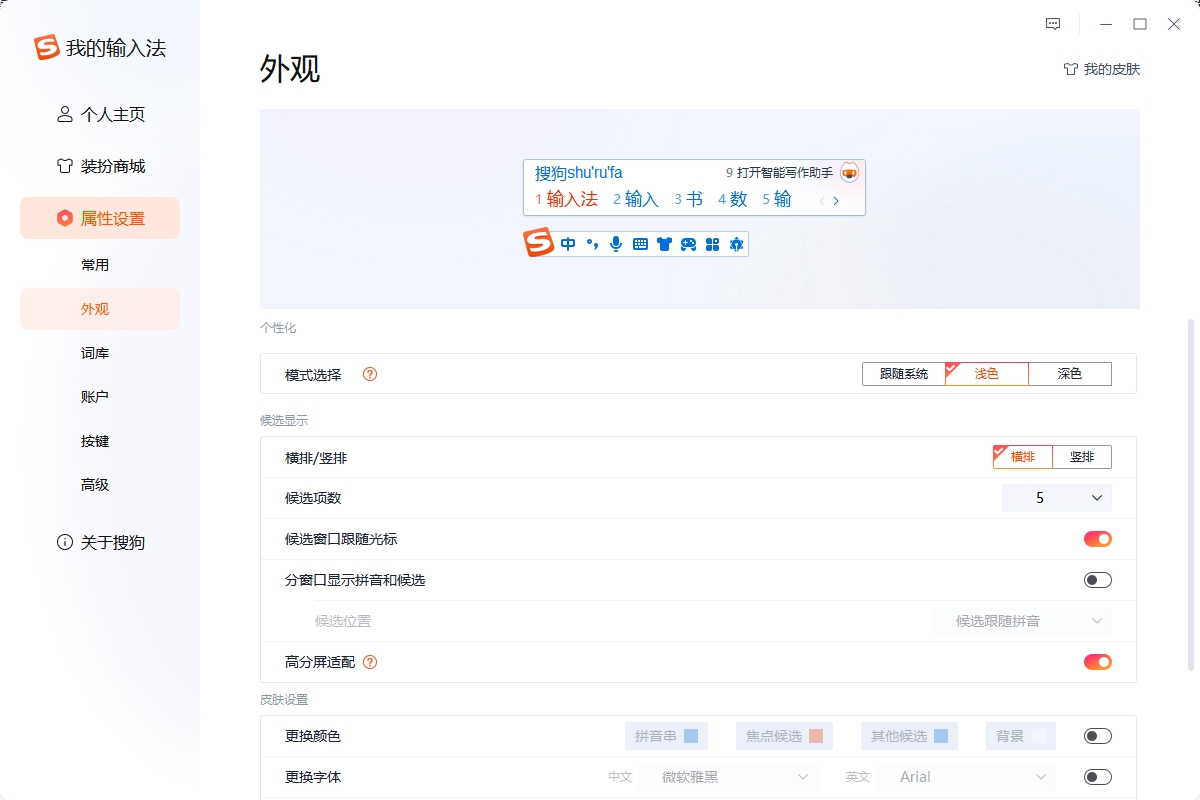The height and width of the screenshot is (800, 1200).
Task: Click the gamepad icon in preview bar
Action: click(x=688, y=244)
